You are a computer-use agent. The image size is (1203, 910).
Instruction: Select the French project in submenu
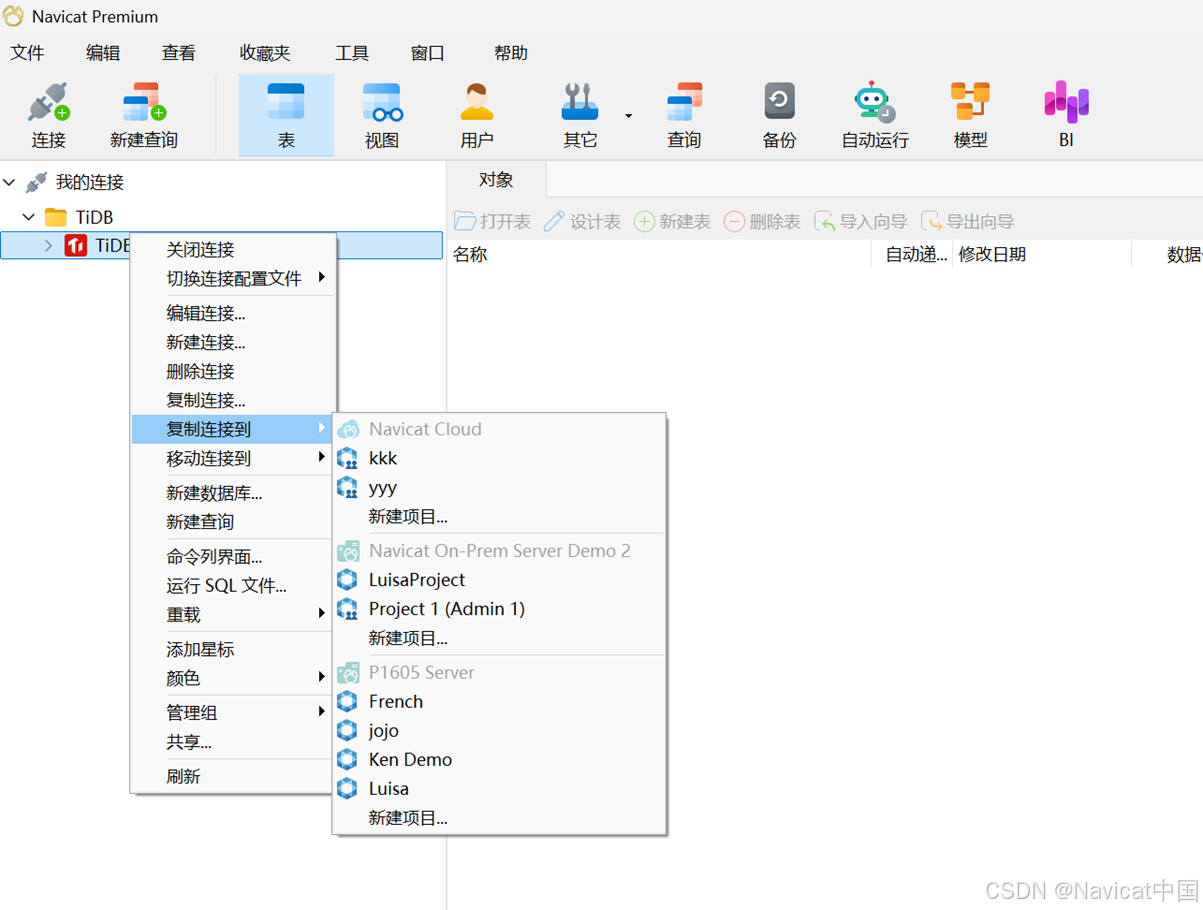[x=499, y=701]
